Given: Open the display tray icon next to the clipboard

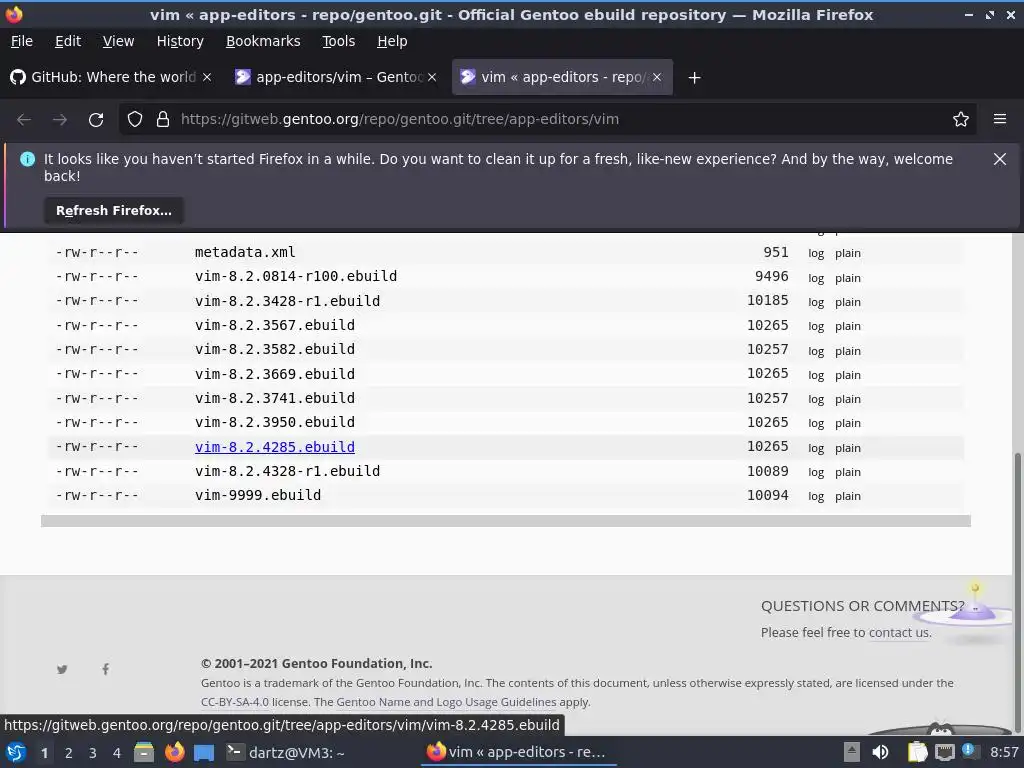Looking at the screenshot, I should (944, 752).
